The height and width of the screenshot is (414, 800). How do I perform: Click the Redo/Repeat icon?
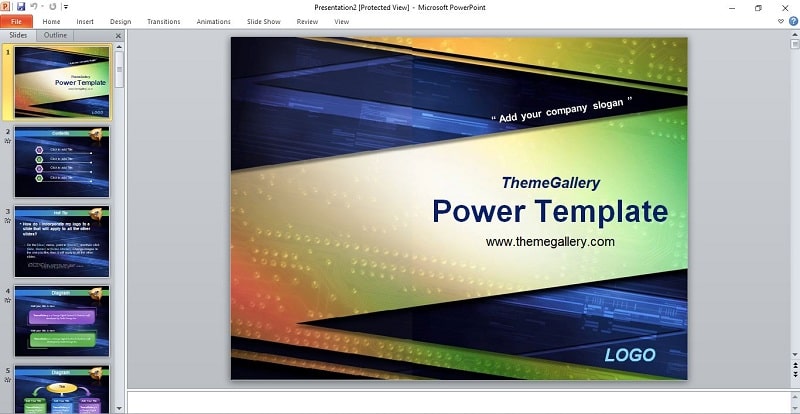click(53, 7)
